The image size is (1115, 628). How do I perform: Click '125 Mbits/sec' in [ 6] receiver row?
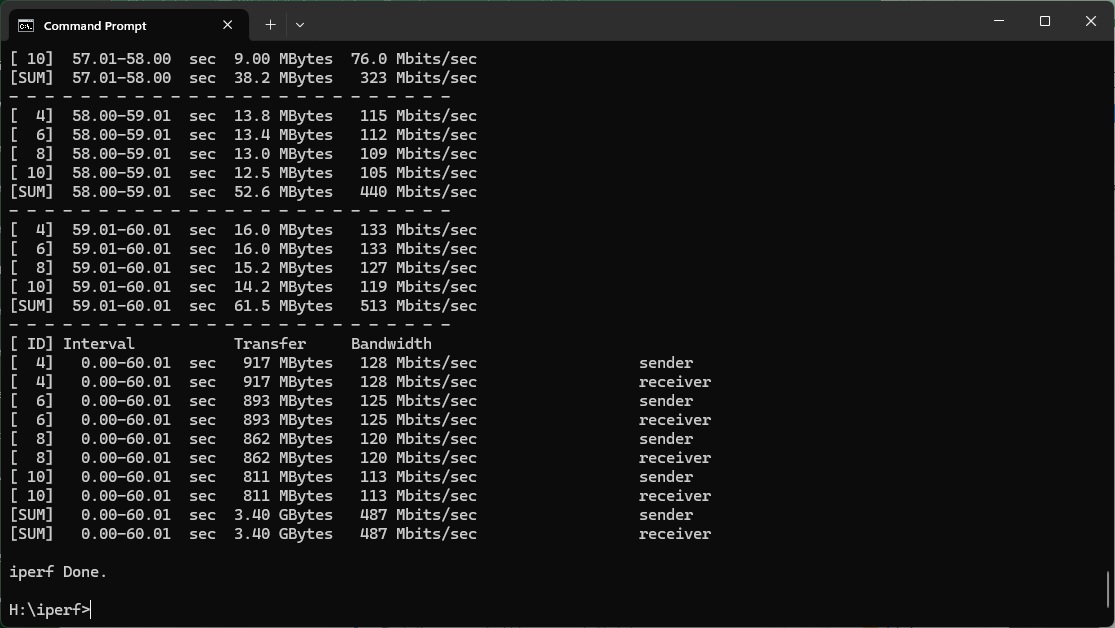[418, 420]
